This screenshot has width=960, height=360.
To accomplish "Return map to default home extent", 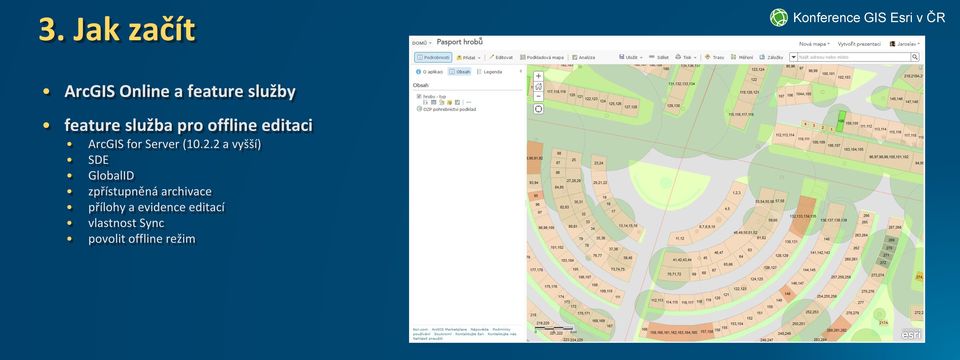I will pyautogui.click(x=538, y=86).
